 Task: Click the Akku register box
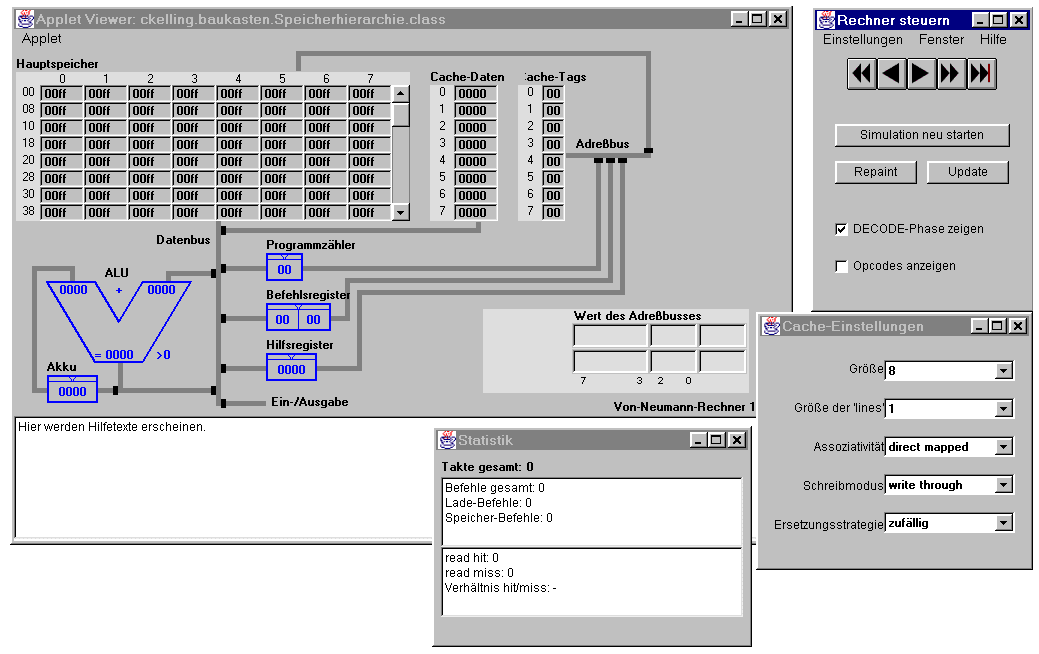[x=72, y=390]
